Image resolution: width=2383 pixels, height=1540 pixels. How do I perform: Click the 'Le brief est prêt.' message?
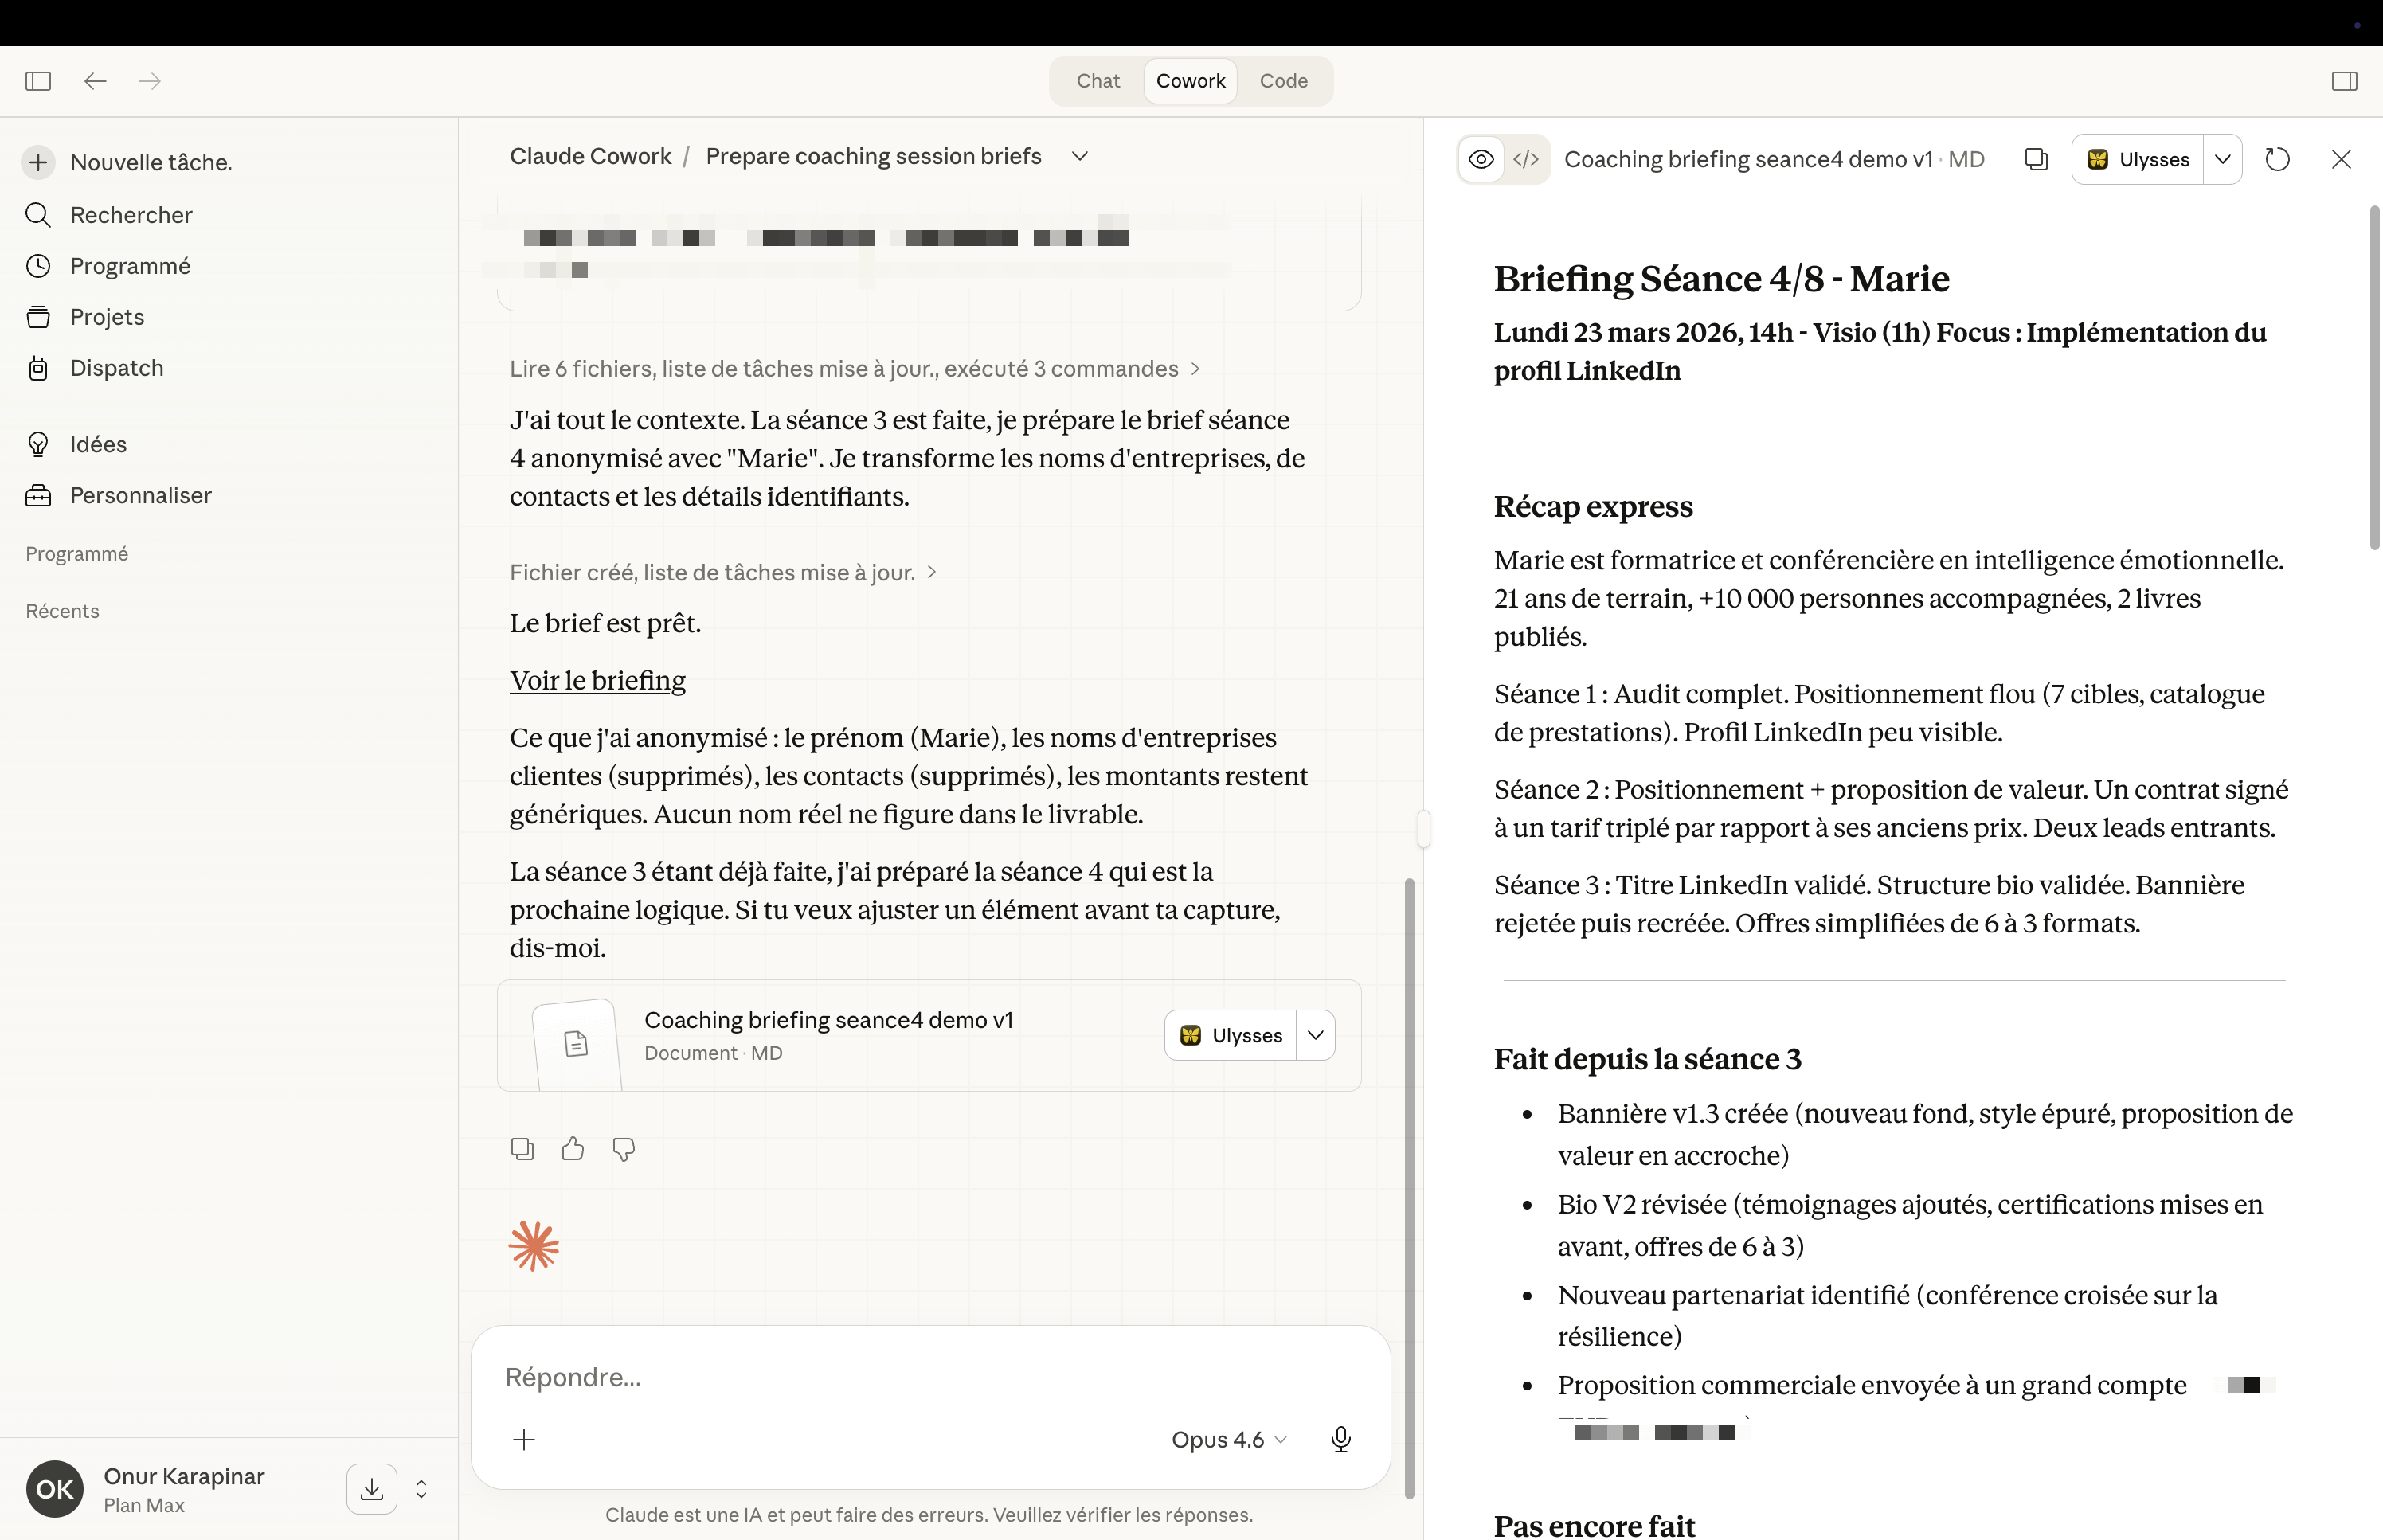coord(605,623)
